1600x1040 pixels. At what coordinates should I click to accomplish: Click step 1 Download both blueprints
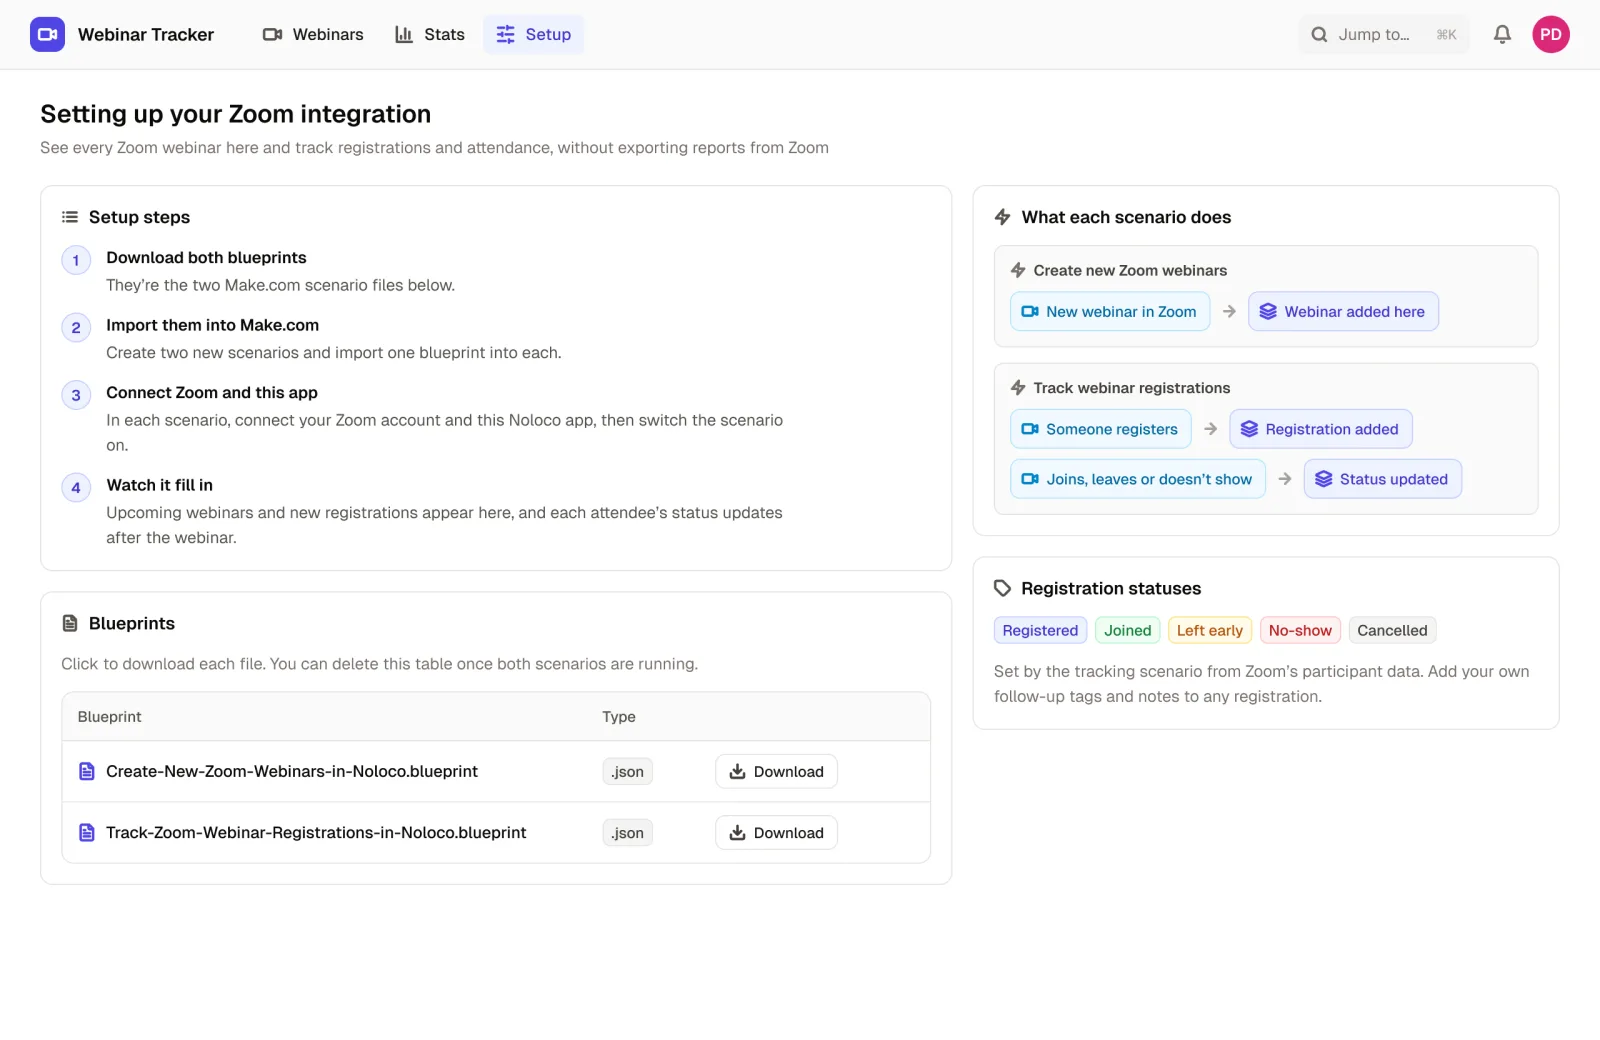[206, 257]
